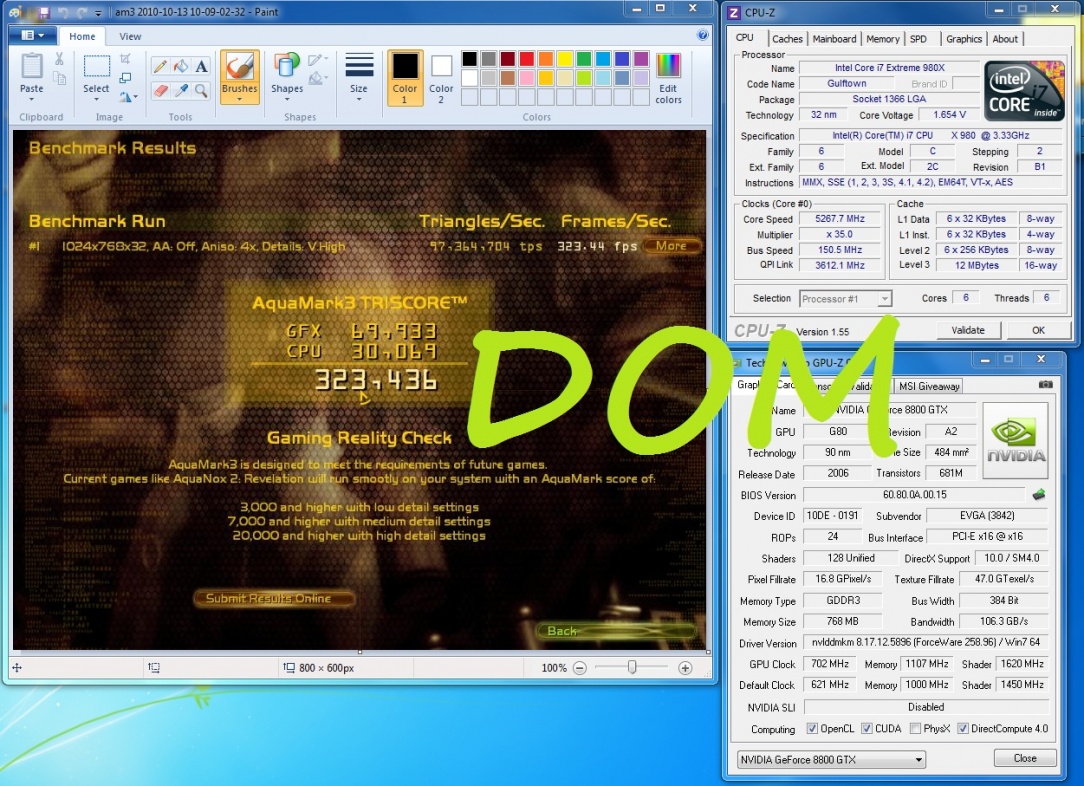Open the NVIDIA GeForce 8800 GTX dropdown
1084x786 pixels.
(830, 759)
